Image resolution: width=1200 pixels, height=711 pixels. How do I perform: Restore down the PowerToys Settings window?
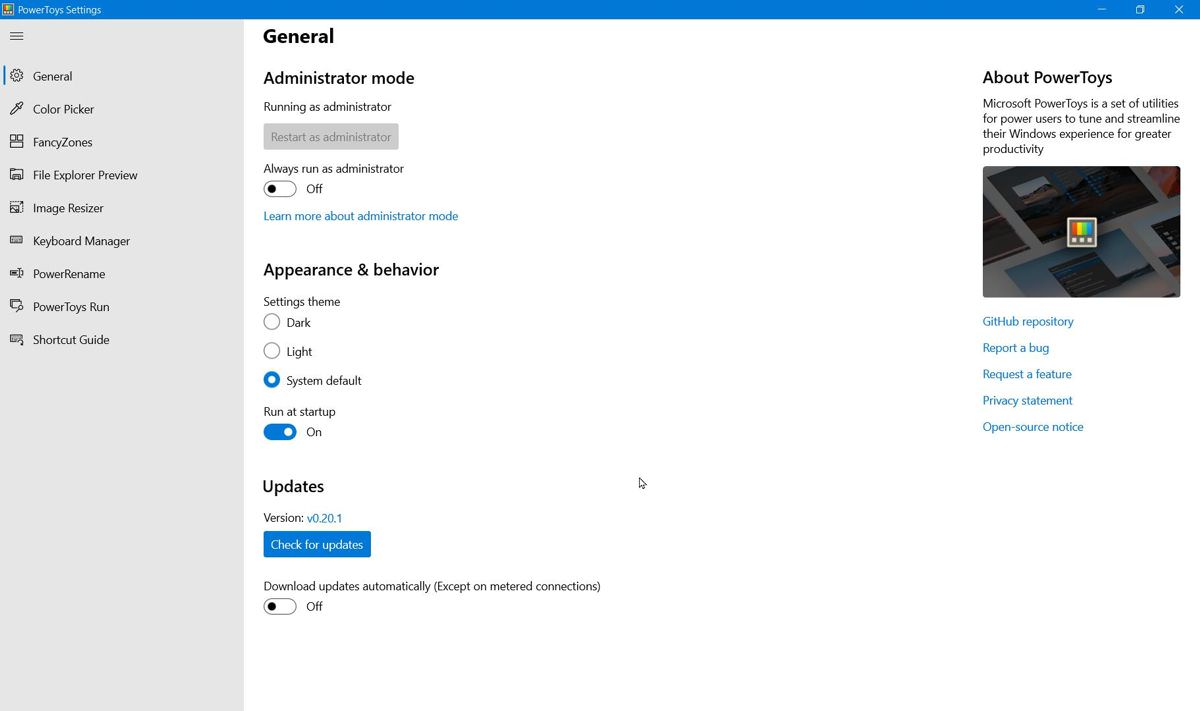tap(1140, 9)
